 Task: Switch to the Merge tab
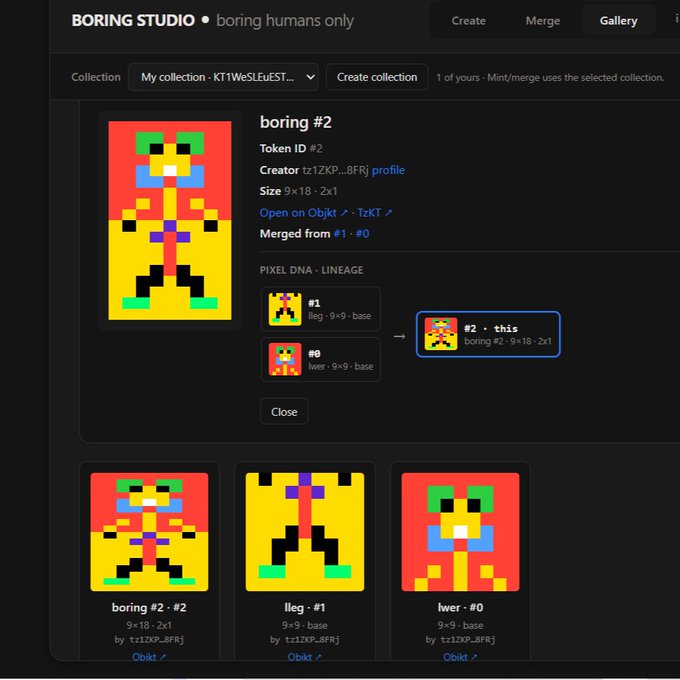point(543,20)
